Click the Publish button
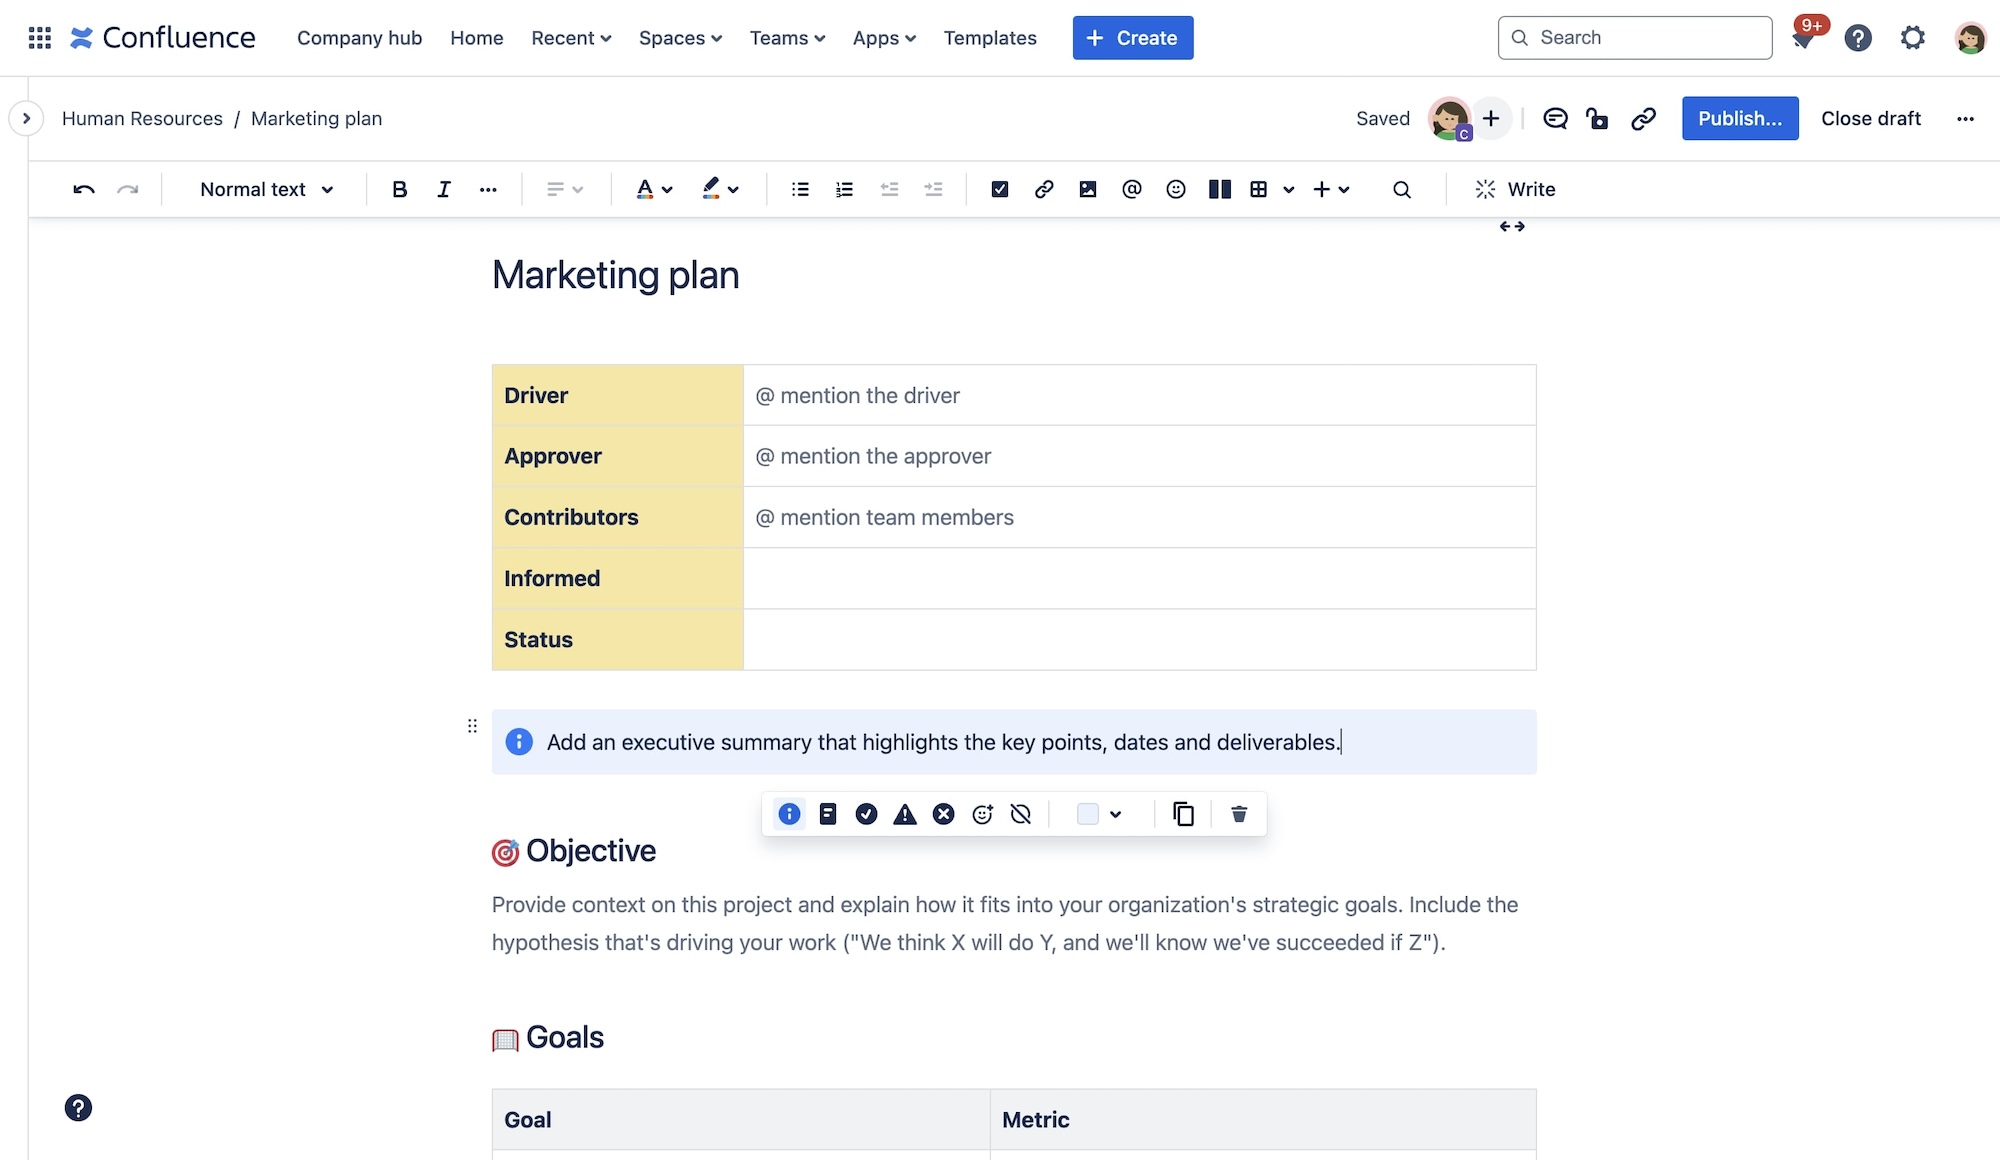 1739,117
